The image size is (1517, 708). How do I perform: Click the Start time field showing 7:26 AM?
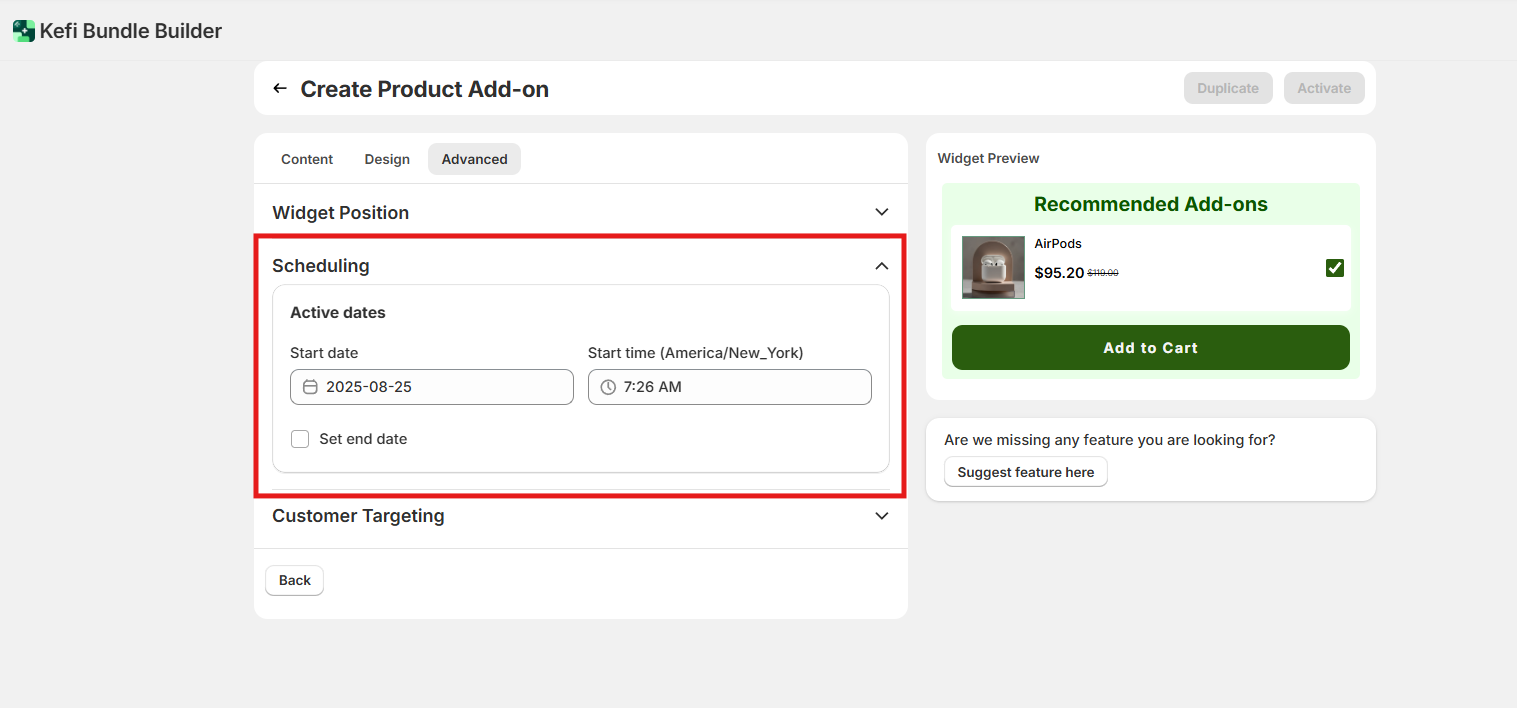(740, 387)
